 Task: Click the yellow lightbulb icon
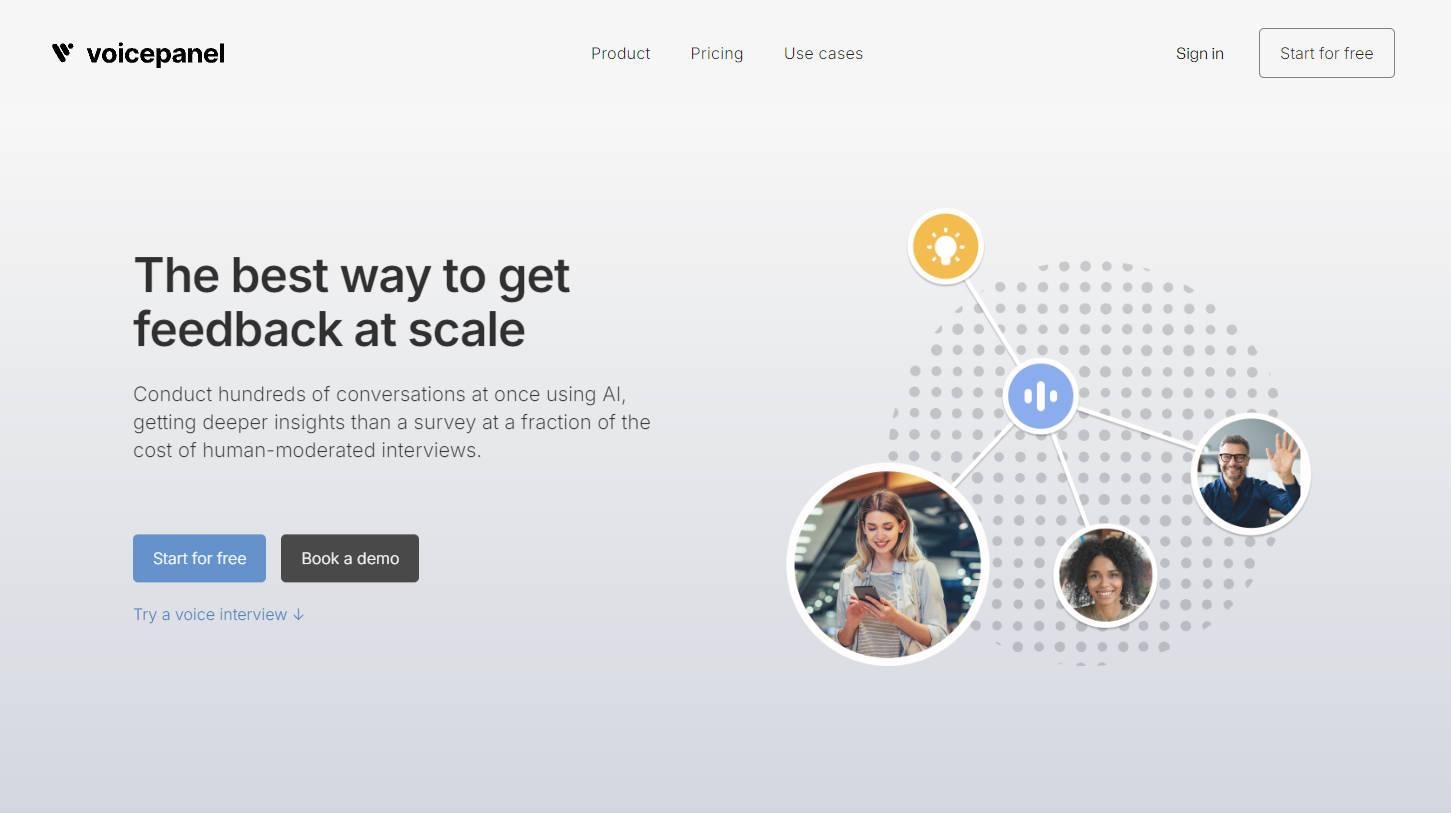click(945, 246)
